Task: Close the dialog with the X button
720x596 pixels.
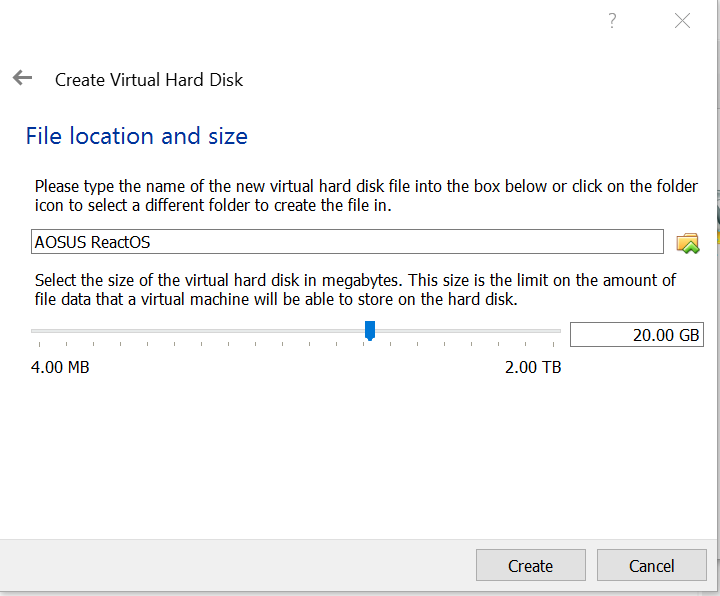Action: click(682, 21)
